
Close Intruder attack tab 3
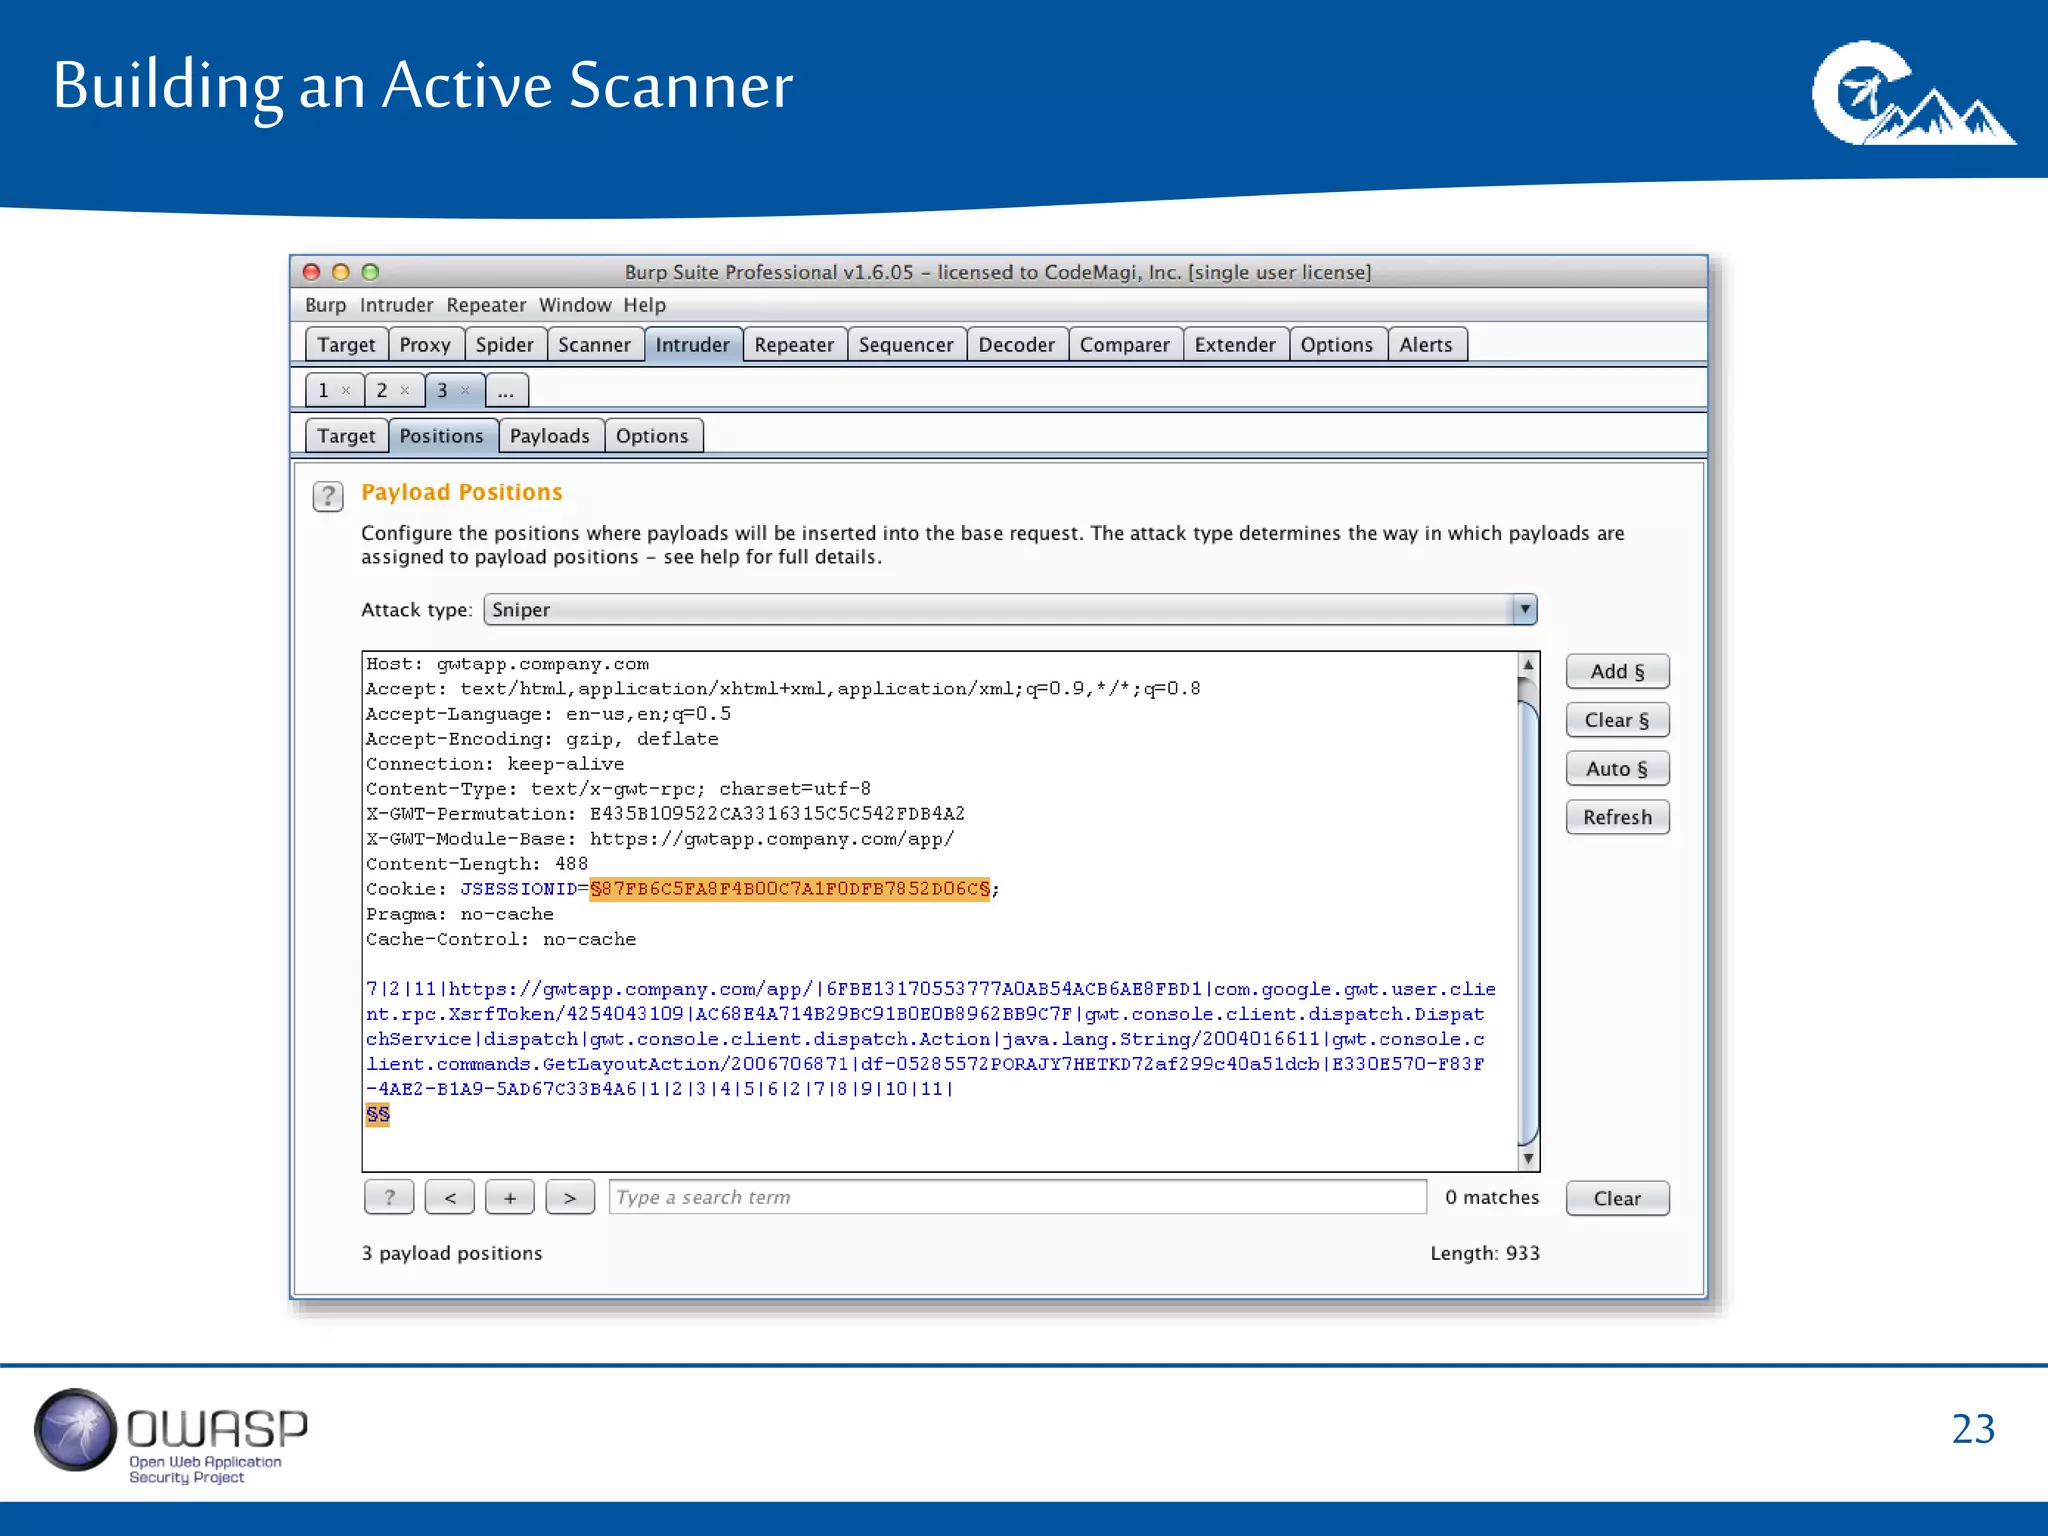pyautogui.click(x=465, y=390)
